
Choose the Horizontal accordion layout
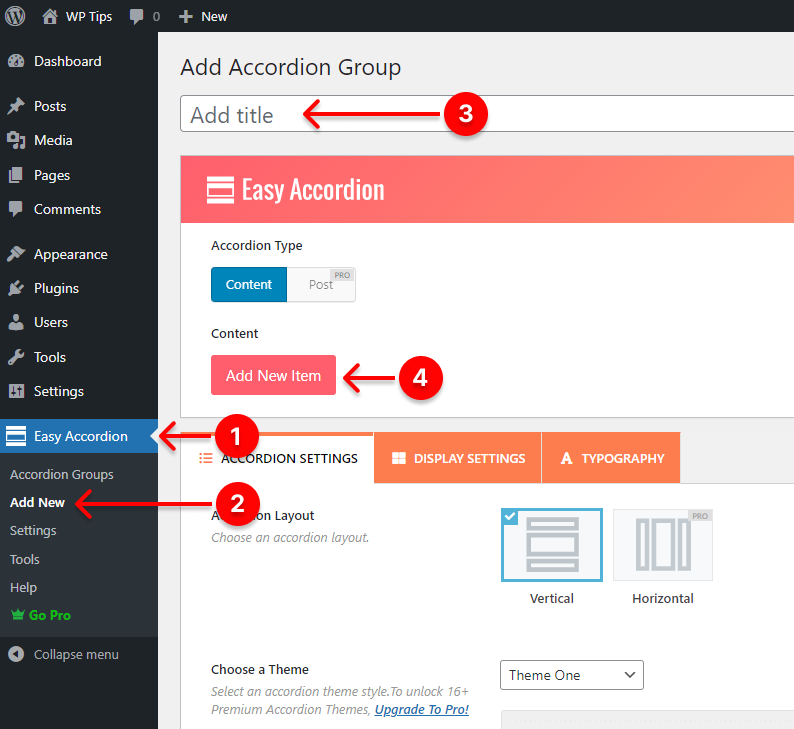click(662, 545)
